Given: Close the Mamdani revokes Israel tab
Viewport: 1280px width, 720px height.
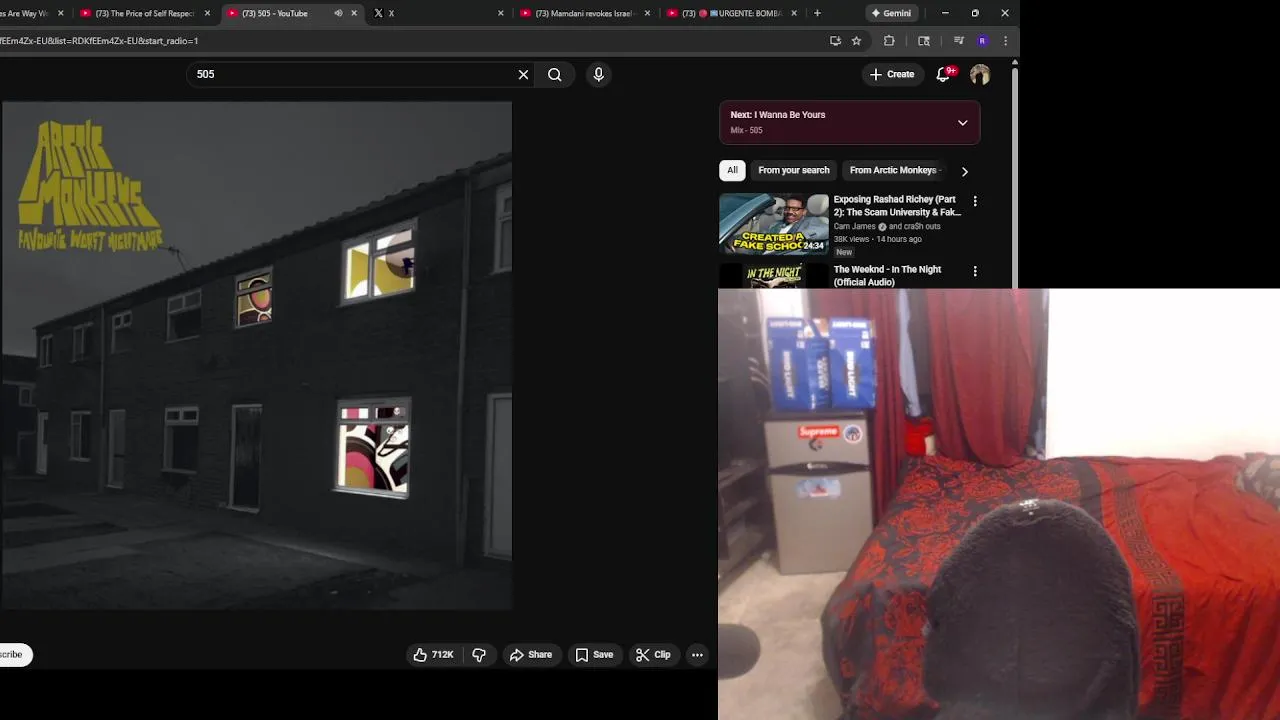Looking at the screenshot, I should (x=648, y=13).
